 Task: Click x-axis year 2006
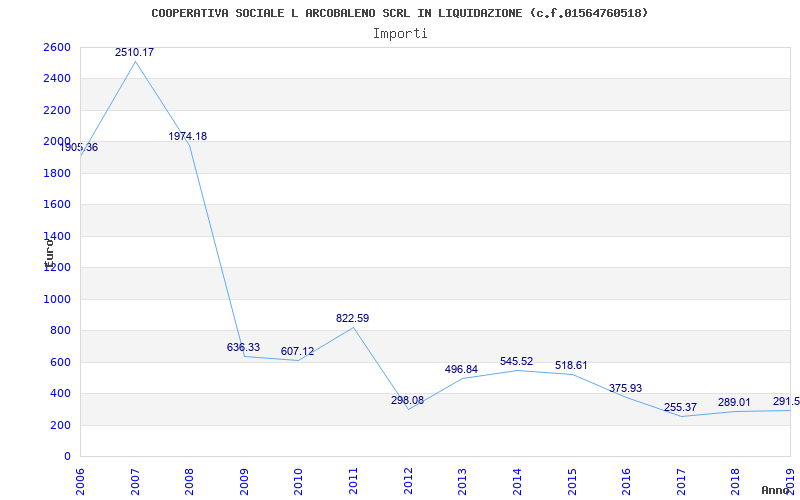tap(80, 482)
